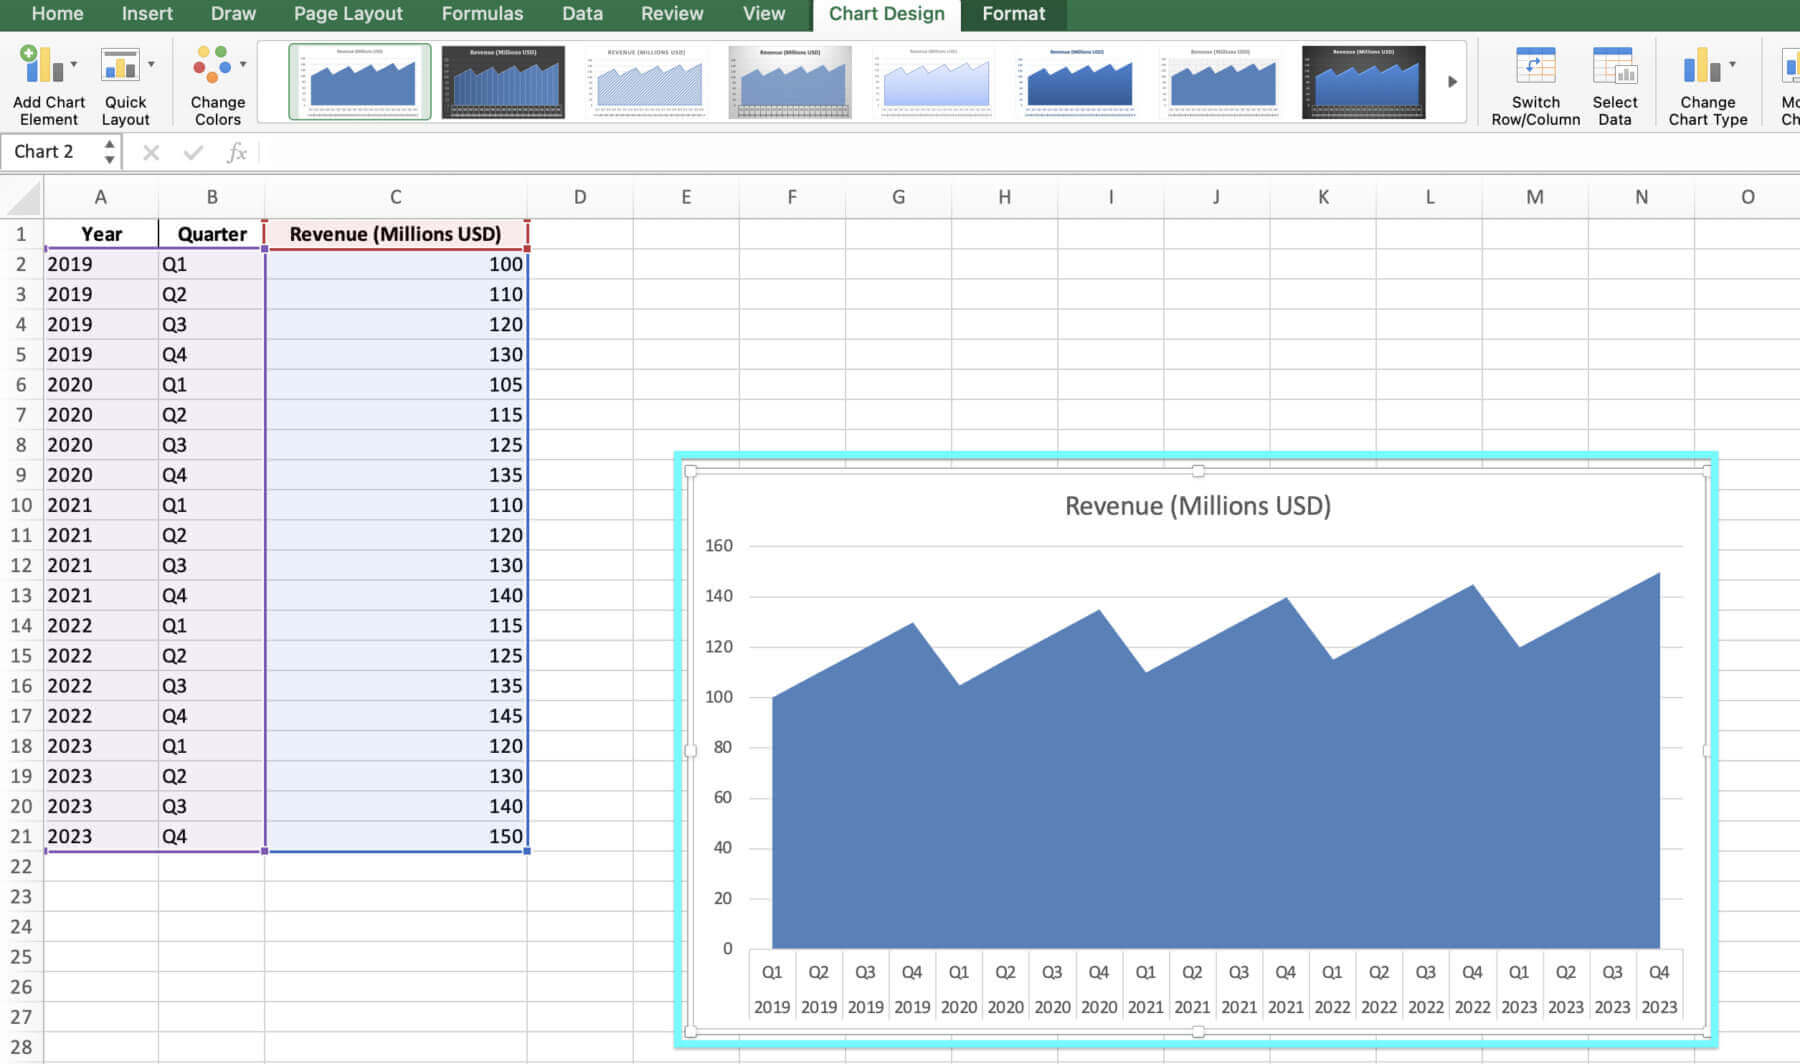Apply the seventh chart style thumbnail
The height and width of the screenshot is (1064, 1800).
pos(1221,81)
